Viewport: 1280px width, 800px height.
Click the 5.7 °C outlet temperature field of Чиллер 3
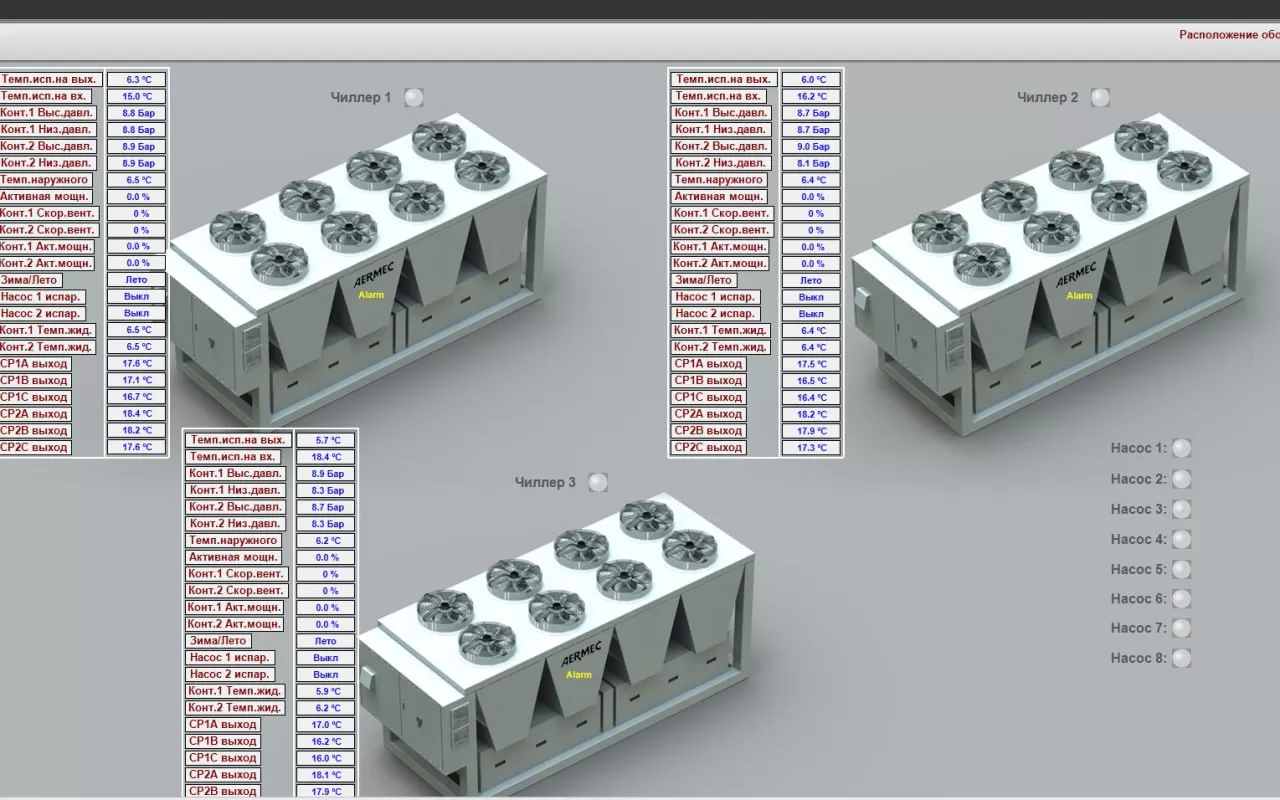(x=325, y=440)
